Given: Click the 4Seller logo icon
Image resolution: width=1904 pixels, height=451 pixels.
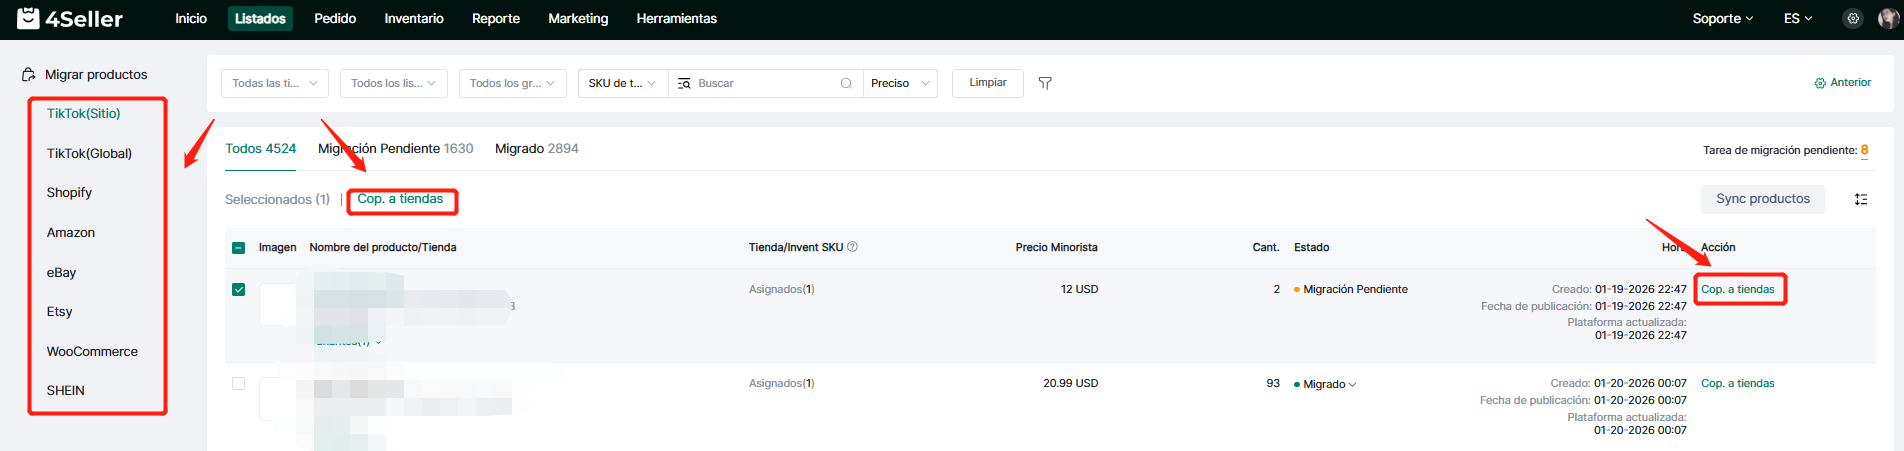Looking at the screenshot, I should [29, 18].
